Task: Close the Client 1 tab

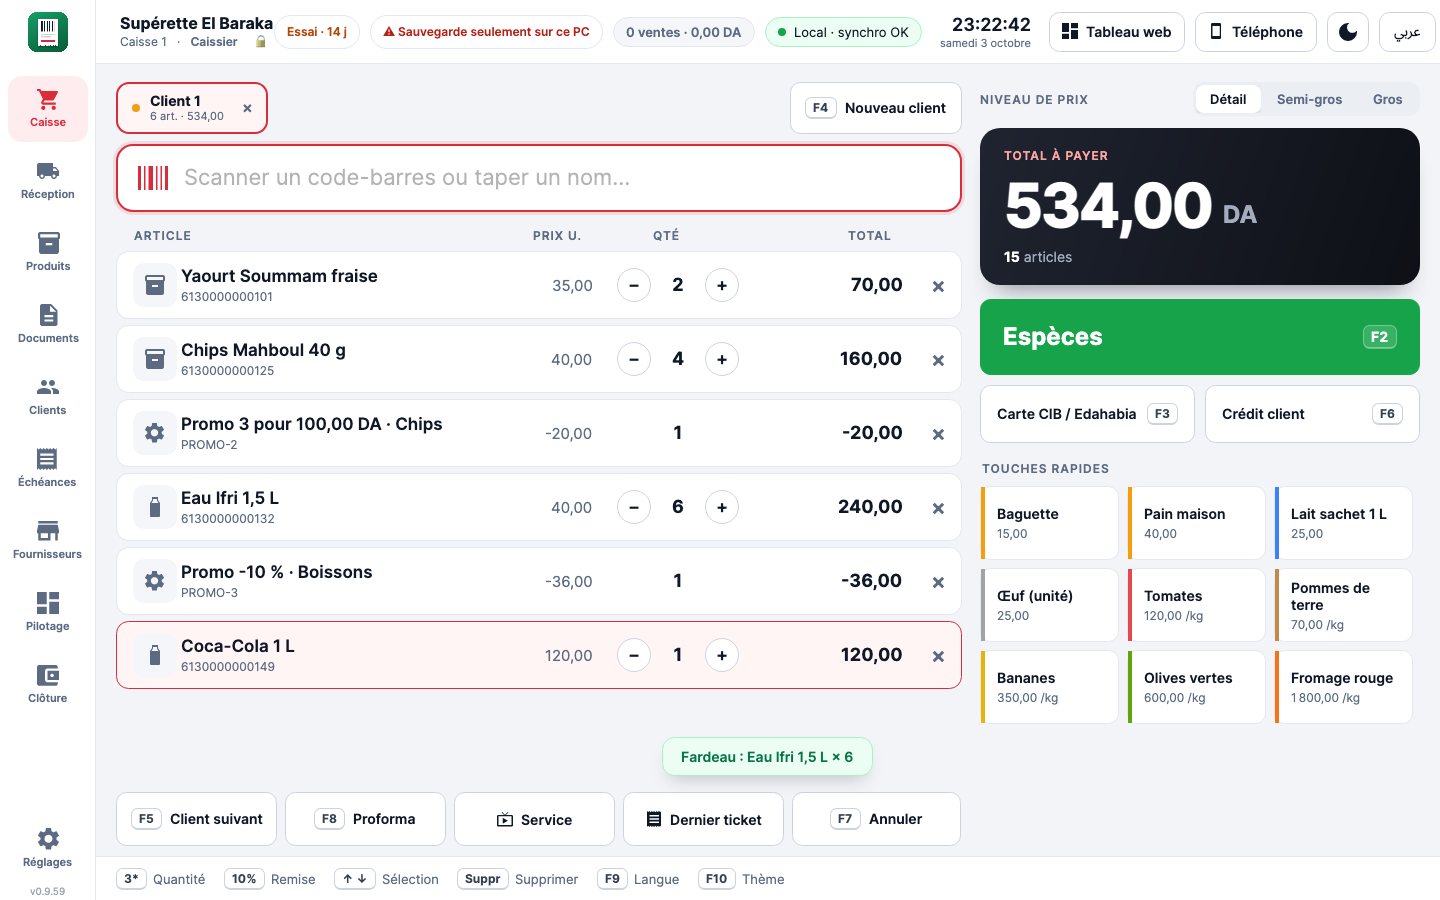Action: click(x=247, y=108)
